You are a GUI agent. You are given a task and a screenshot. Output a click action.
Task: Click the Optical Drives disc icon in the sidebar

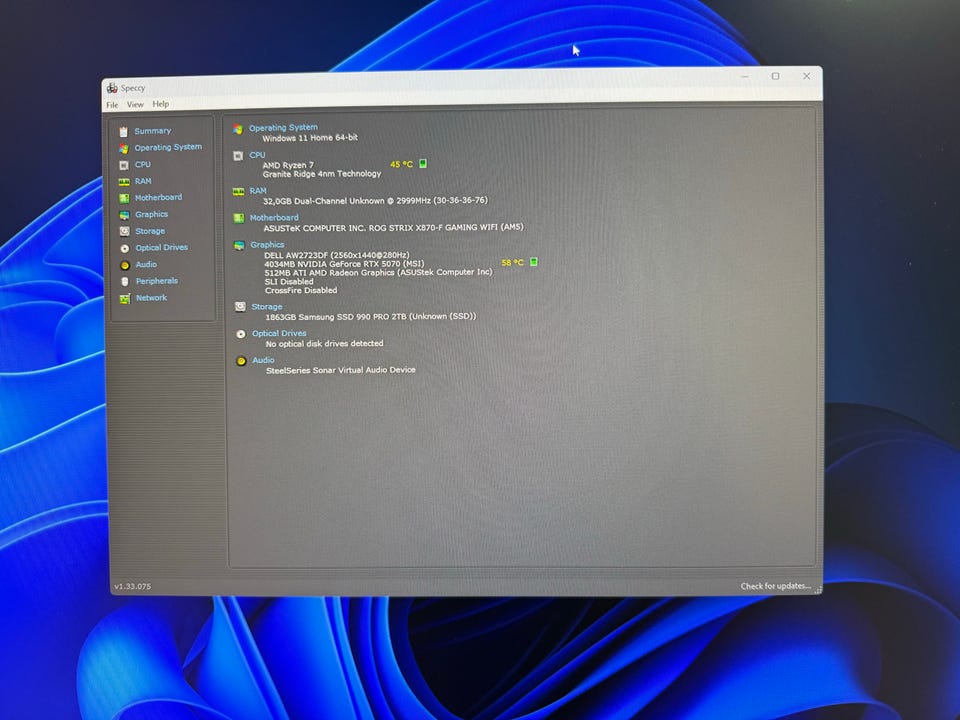[124, 249]
